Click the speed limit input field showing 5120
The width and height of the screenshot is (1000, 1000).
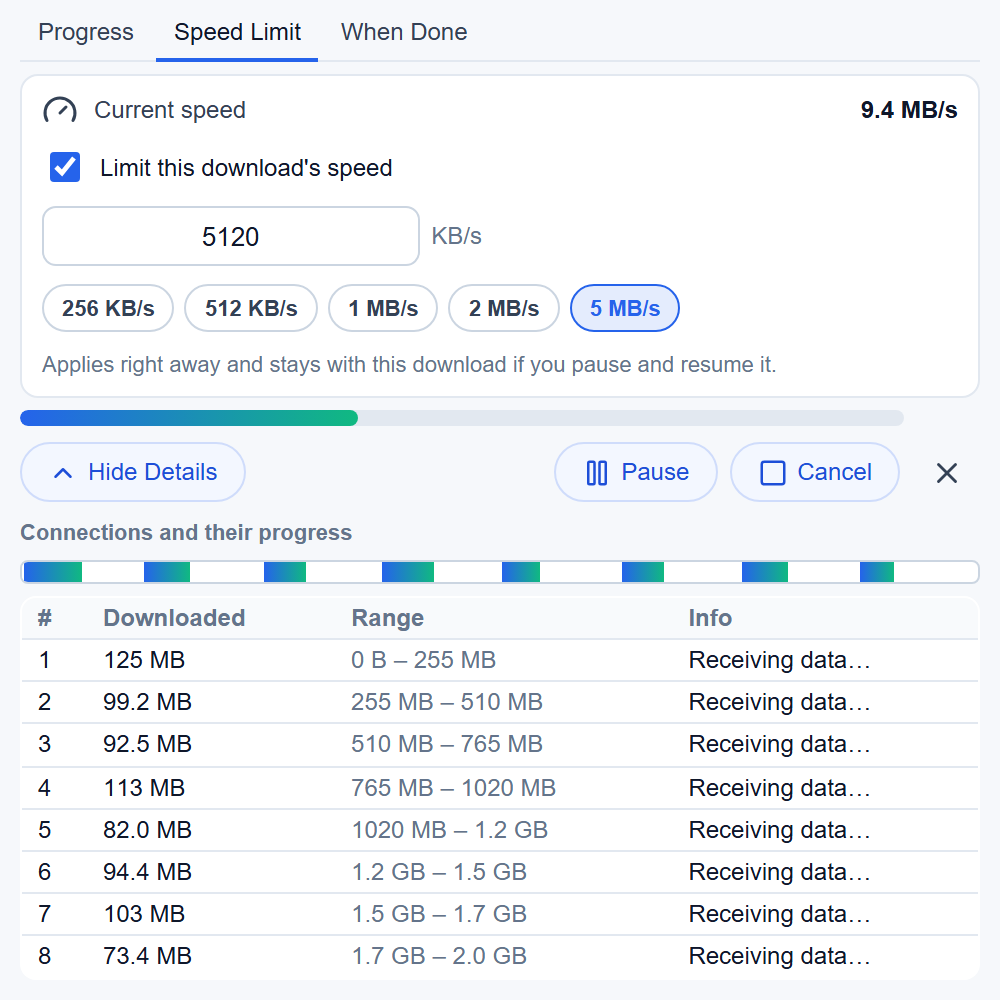click(x=231, y=236)
